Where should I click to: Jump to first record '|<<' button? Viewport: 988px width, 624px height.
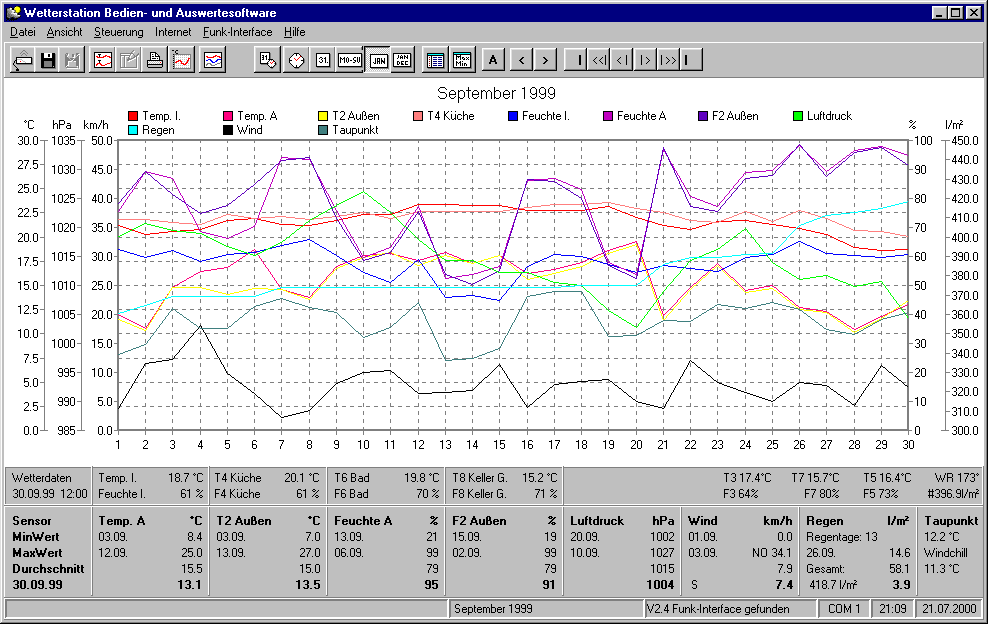point(599,60)
